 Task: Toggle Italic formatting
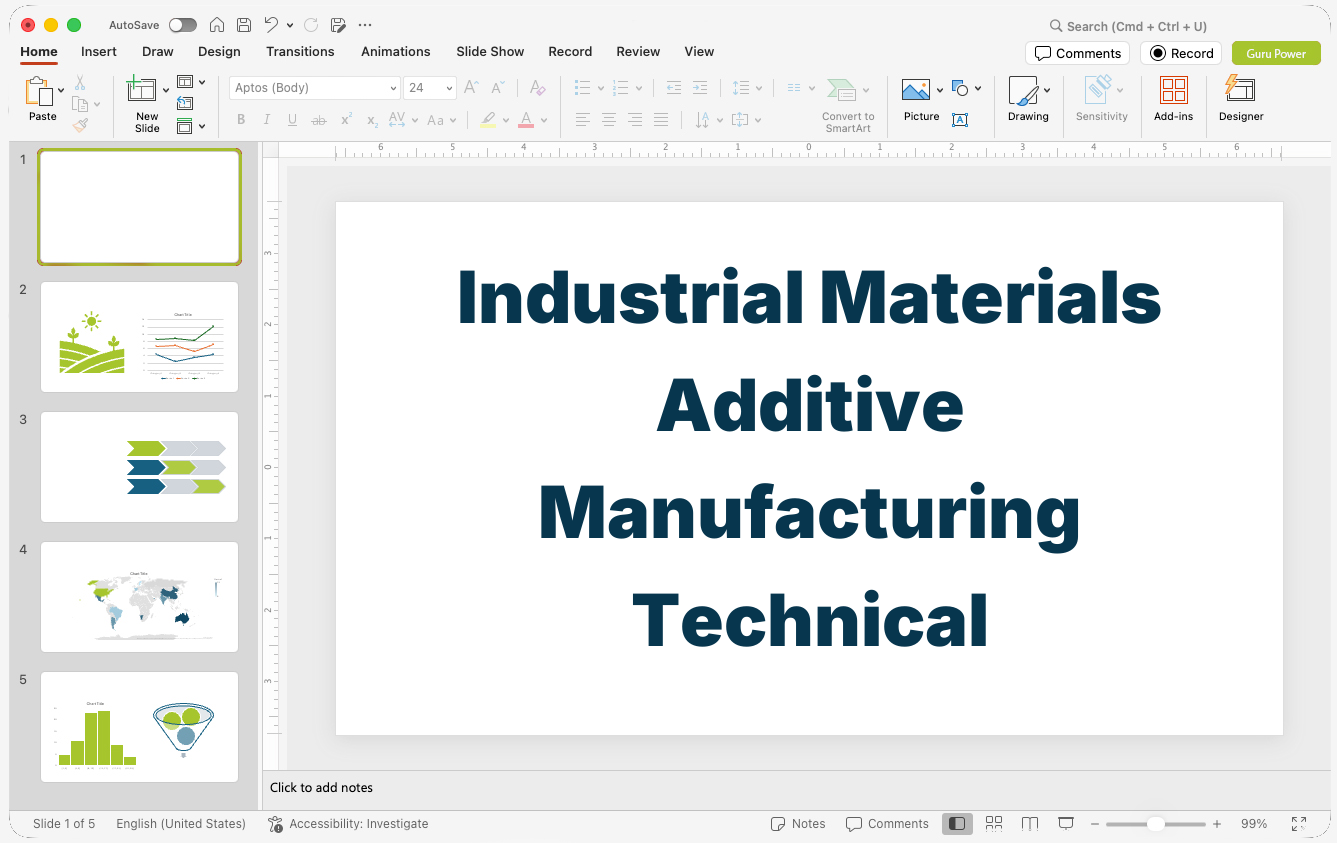click(266, 120)
